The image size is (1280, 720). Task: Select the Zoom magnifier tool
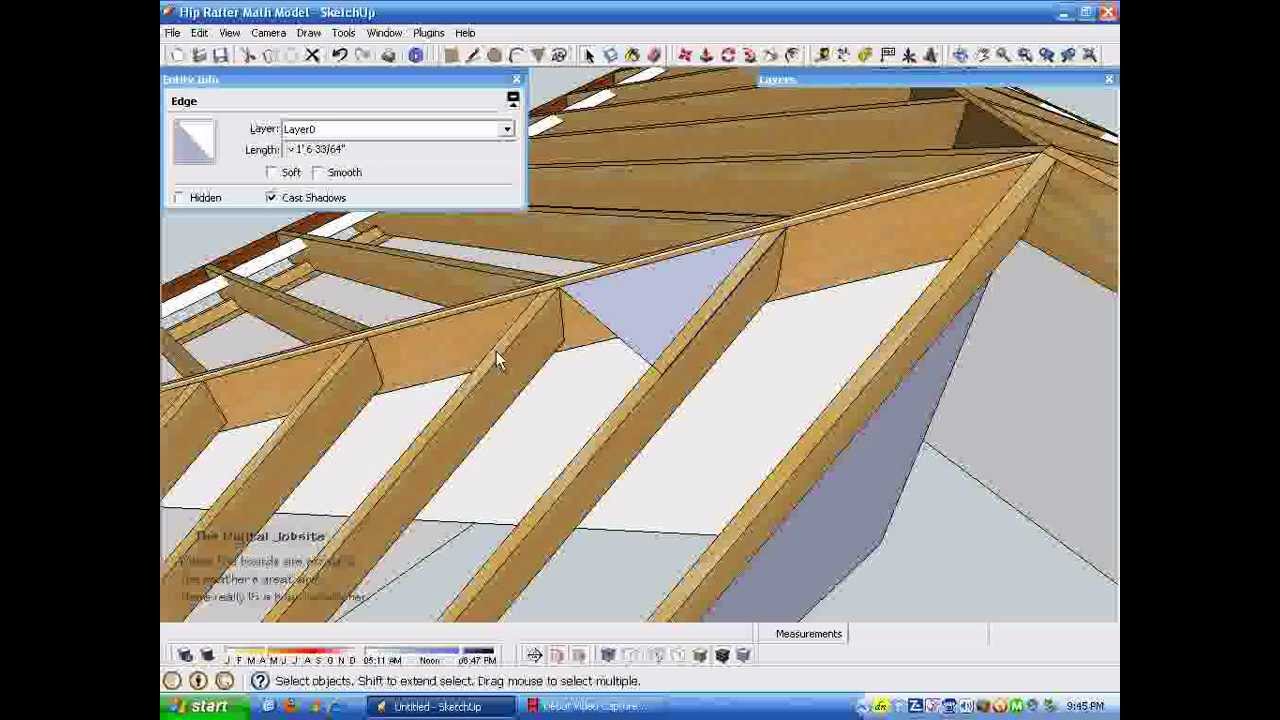point(1003,55)
